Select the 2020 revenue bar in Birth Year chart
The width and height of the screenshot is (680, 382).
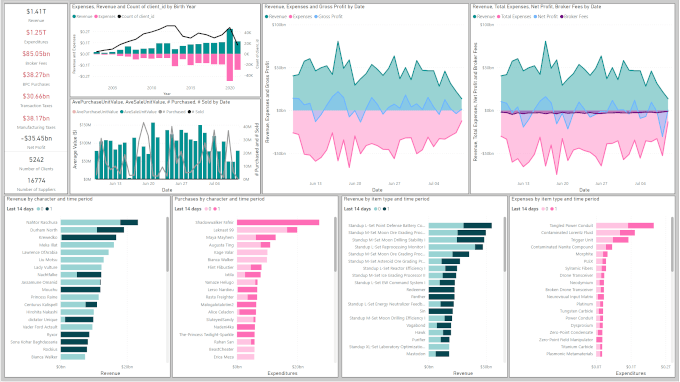click(230, 41)
